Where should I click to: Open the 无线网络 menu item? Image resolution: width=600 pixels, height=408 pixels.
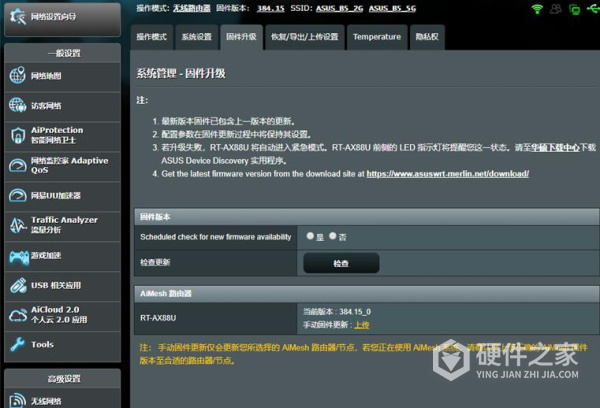click(62, 400)
